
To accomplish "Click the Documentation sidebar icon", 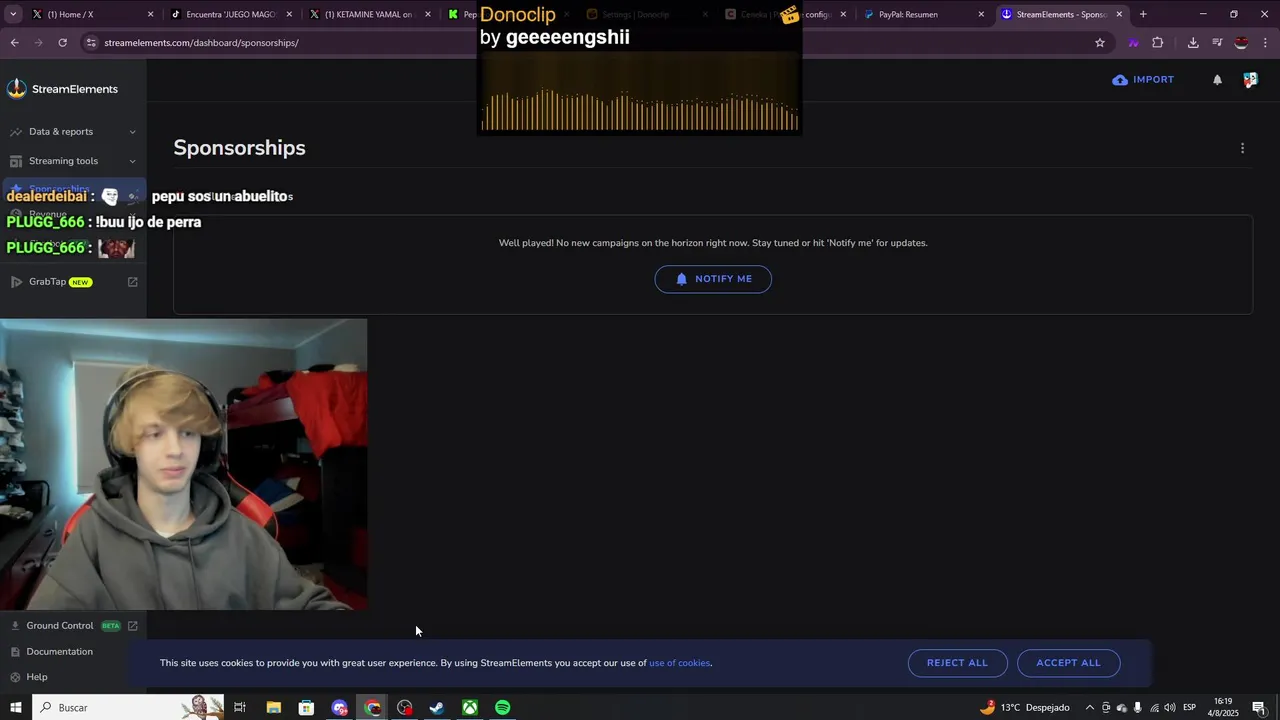I will [15, 652].
